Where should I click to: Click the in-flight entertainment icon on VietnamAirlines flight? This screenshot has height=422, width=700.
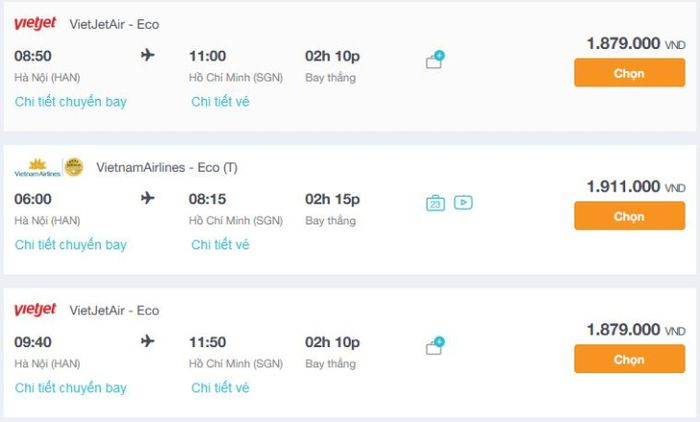pos(462,202)
